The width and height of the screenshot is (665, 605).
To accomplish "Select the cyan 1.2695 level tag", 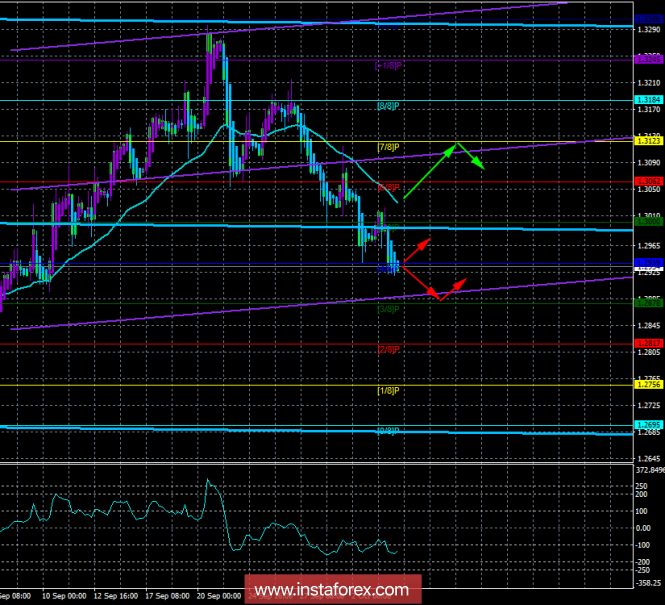I will pyautogui.click(x=649, y=425).
